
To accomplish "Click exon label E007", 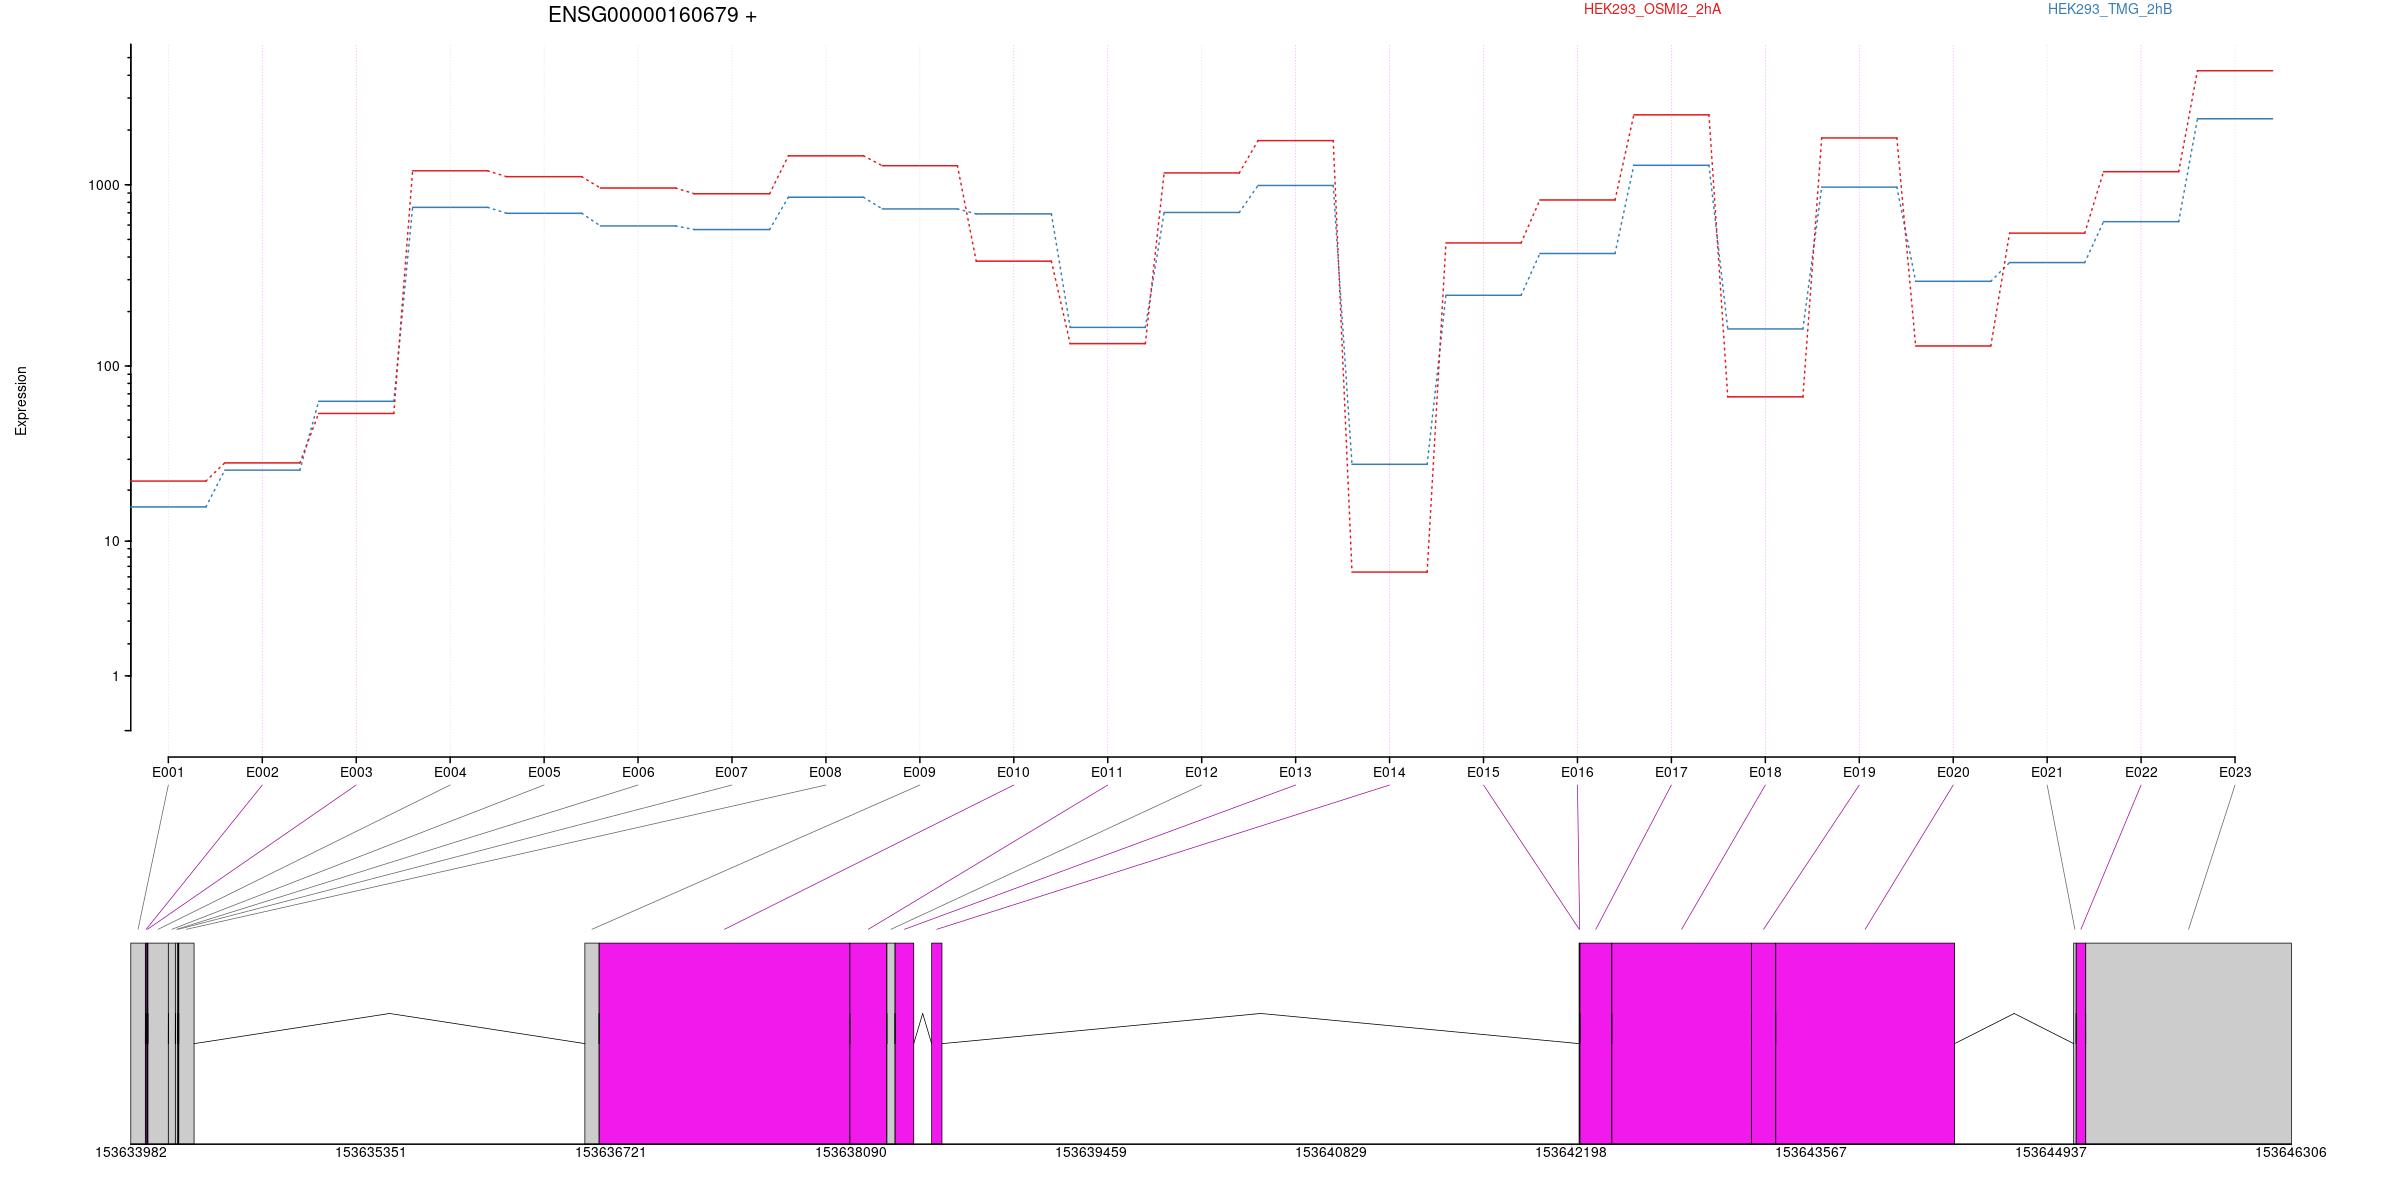I will pyautogui.click(x=731, y=772).
